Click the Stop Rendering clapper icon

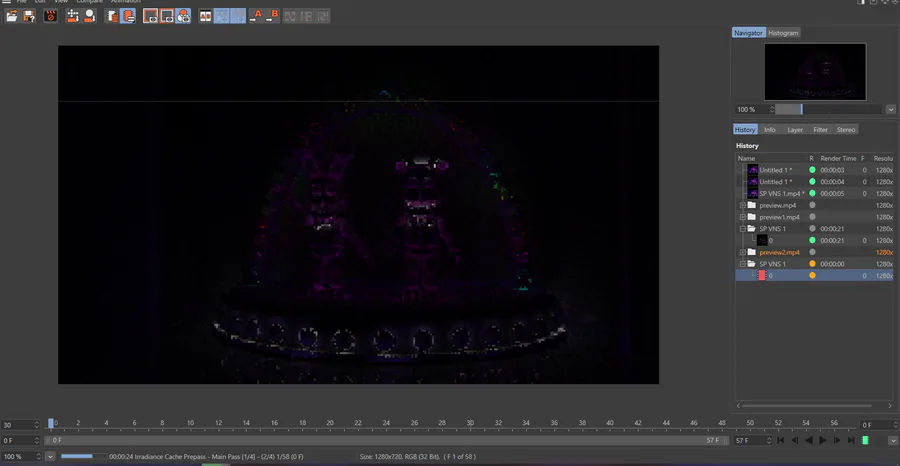point(51,16)
